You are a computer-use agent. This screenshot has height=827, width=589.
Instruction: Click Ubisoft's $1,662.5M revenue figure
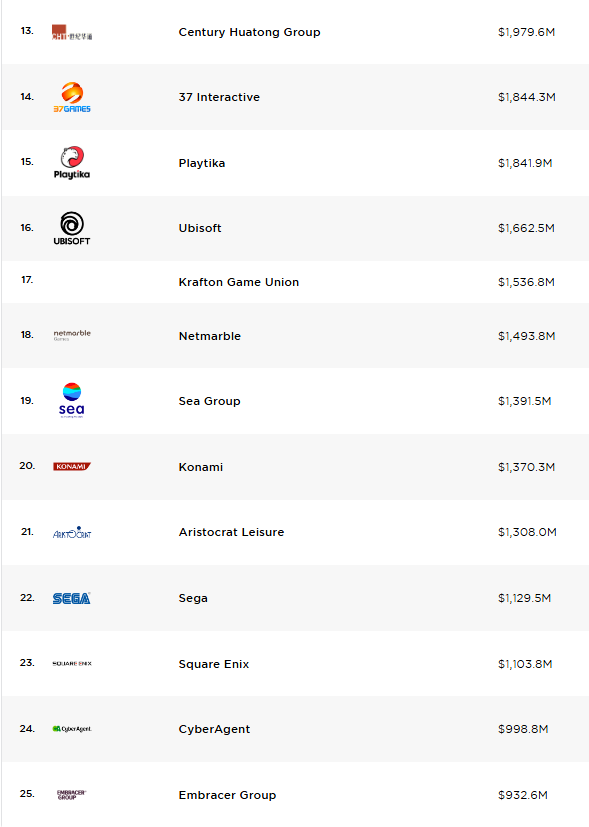[x=526, y=228]
